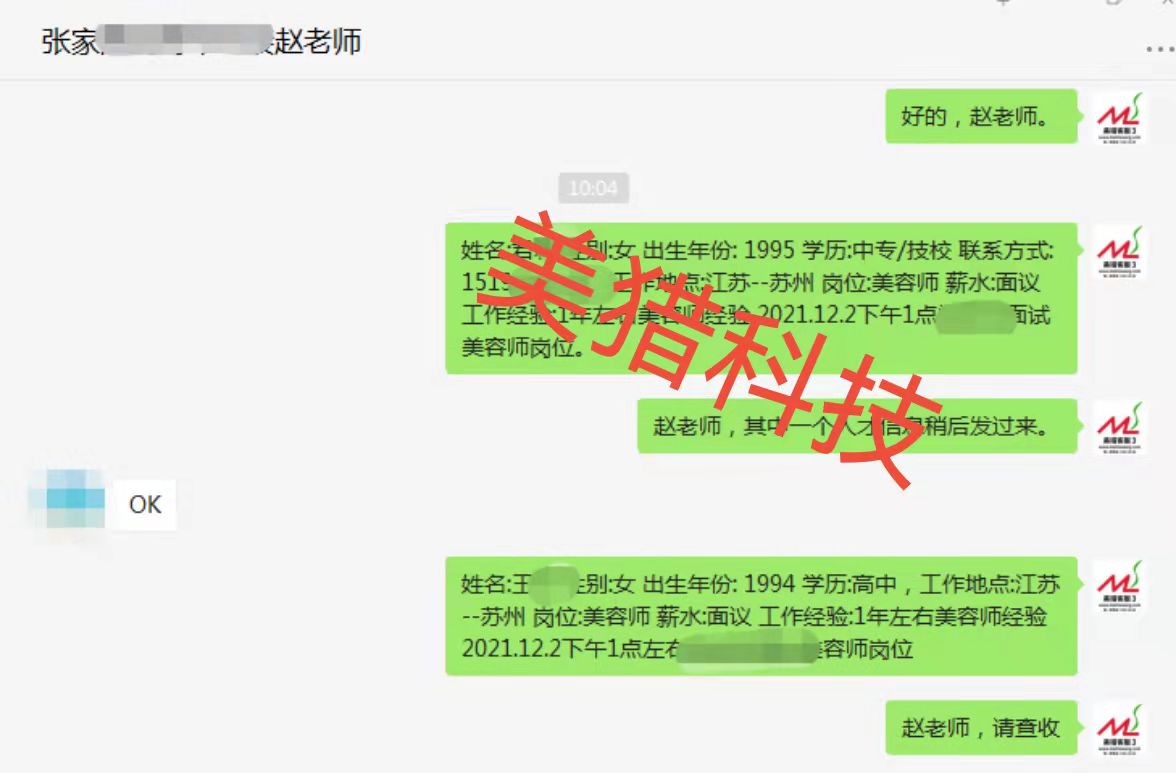Click avatar next to the 1995 resume message
This screenshot has height=773, width=1176.
click(x=1119, y=251)
